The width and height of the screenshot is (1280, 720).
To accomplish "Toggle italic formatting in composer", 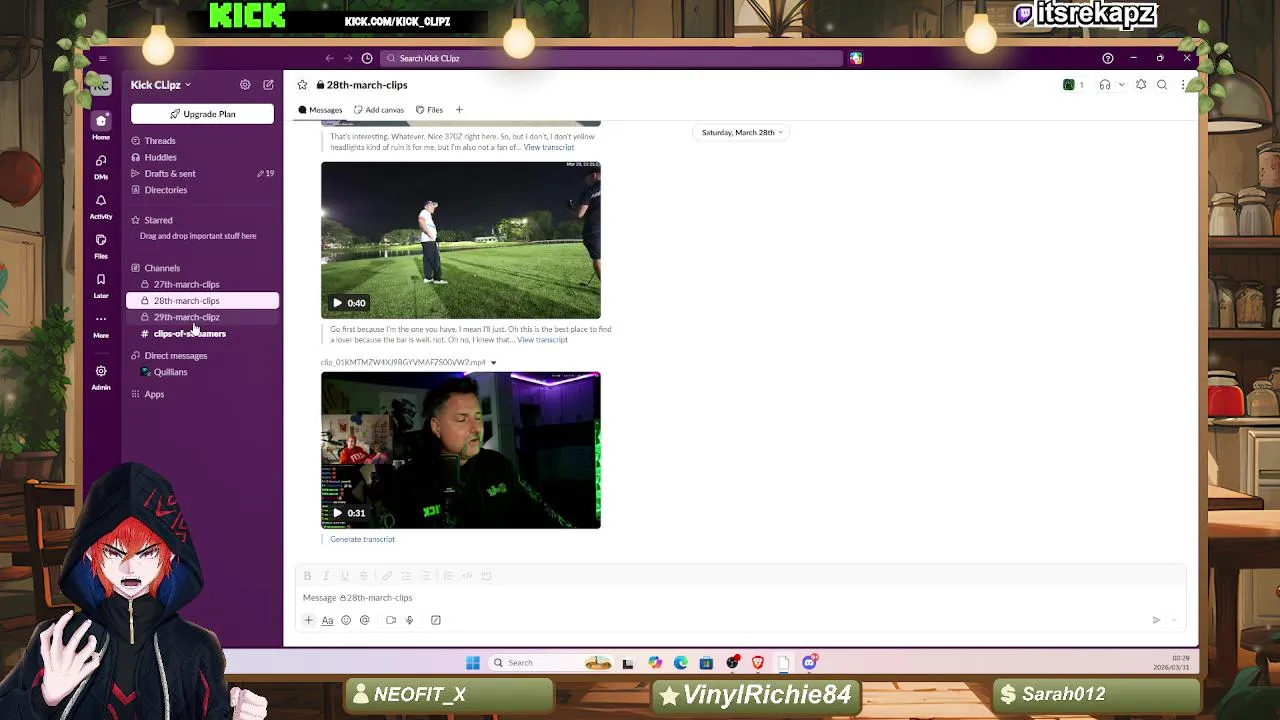I will point(326,576).
